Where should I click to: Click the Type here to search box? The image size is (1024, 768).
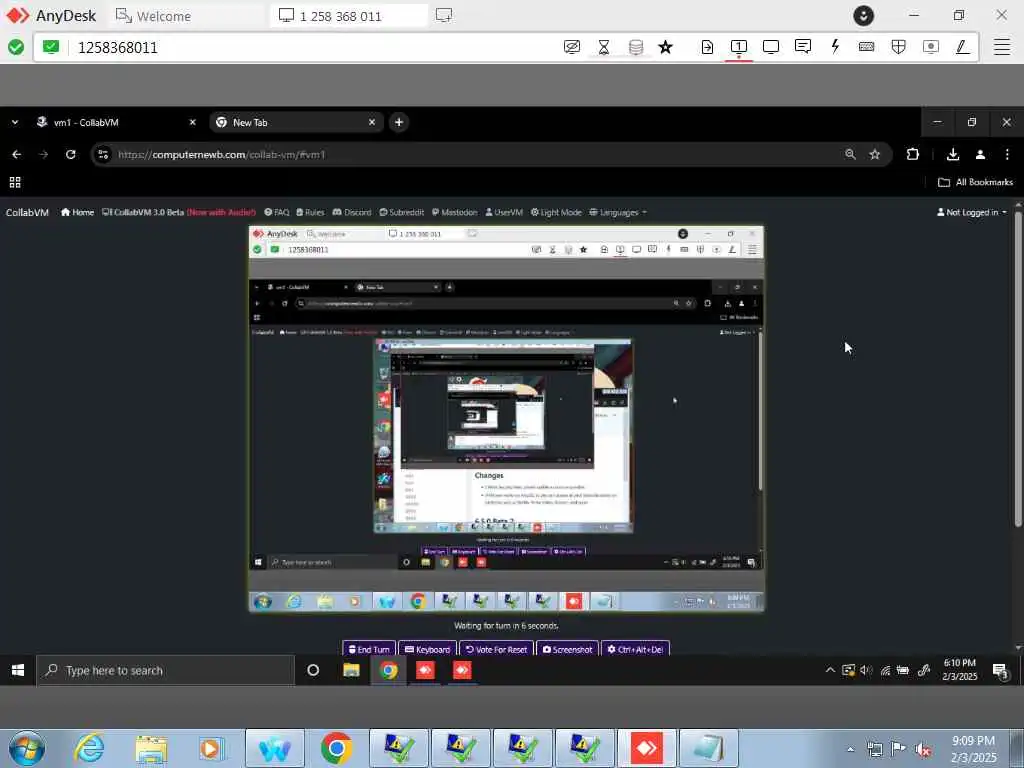click(x=166, y=671)
